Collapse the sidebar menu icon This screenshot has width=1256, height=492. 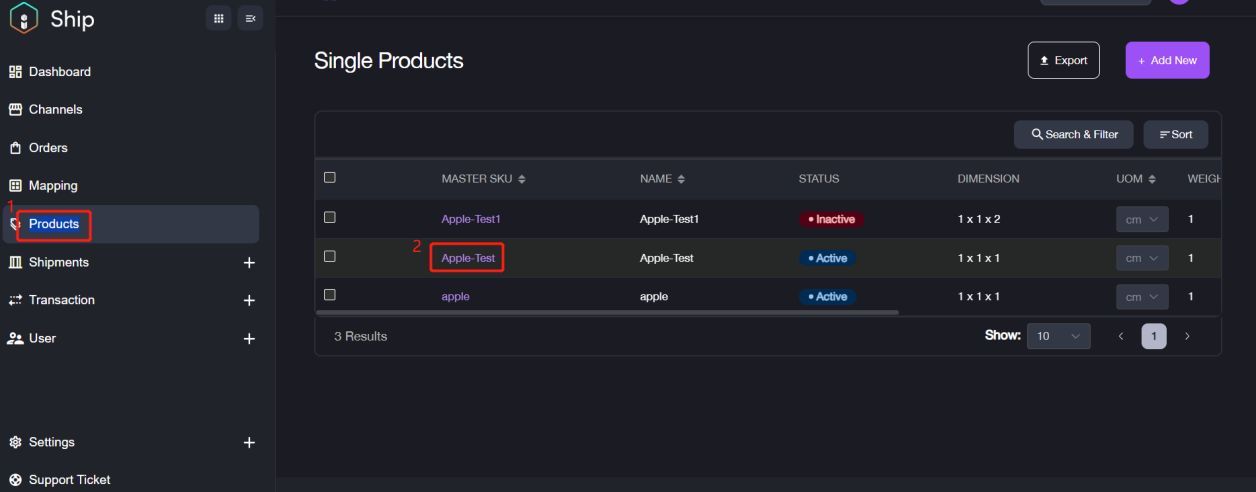coord(250,18)
